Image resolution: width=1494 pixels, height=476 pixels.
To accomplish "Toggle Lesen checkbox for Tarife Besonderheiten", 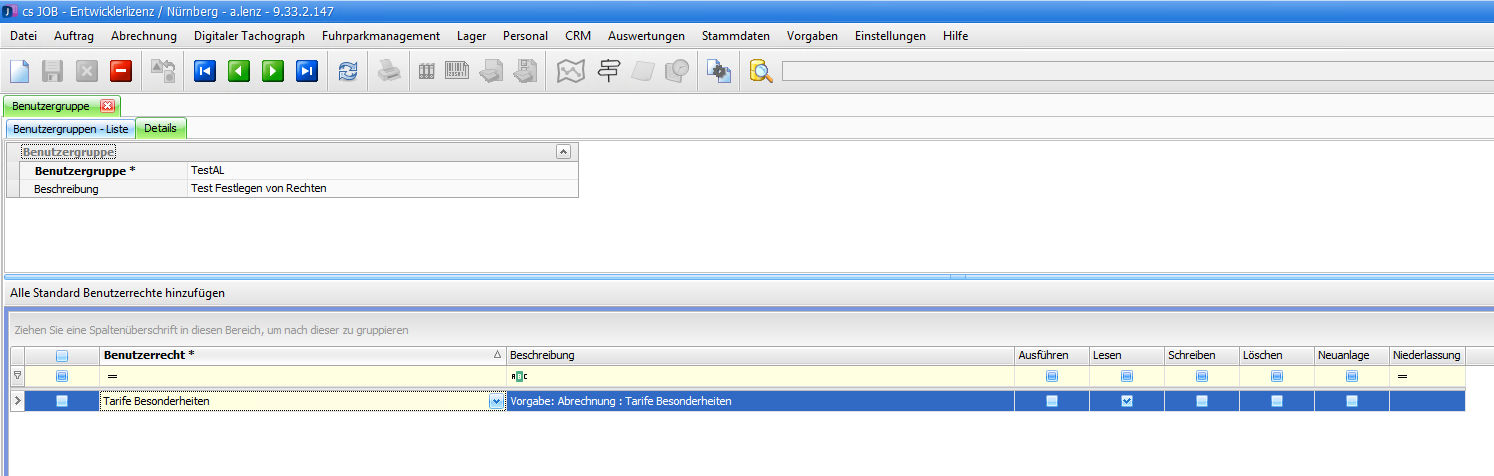I will [x=1127, y=401].
